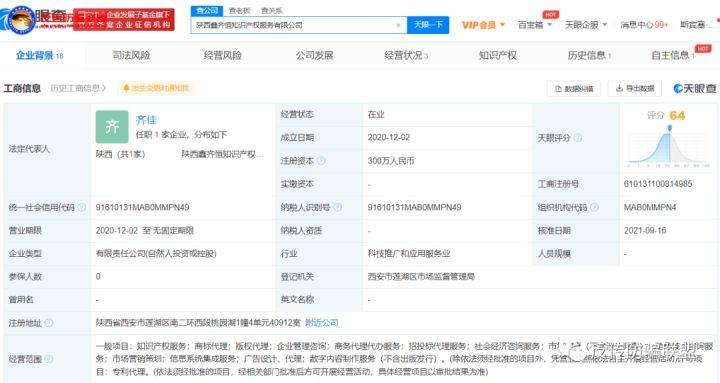
Task: Click the help icon beside 注册地址
Action: (x=49, y=323)
